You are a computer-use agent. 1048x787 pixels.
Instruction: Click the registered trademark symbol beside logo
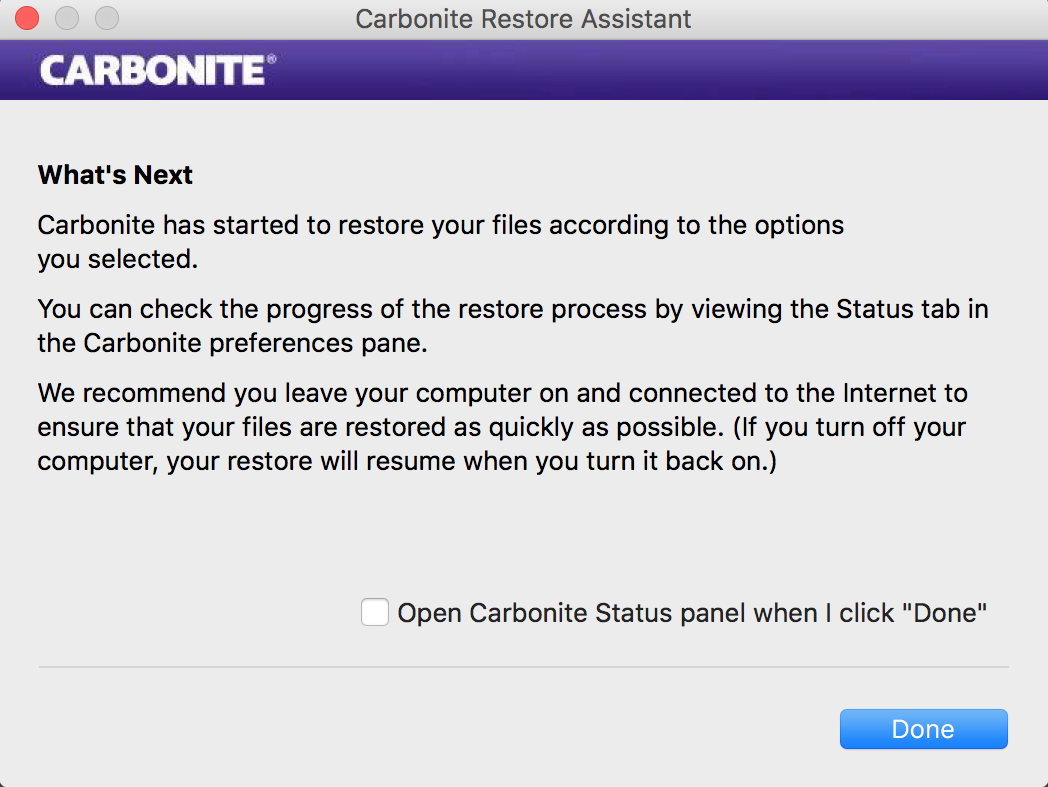[272, 60]
